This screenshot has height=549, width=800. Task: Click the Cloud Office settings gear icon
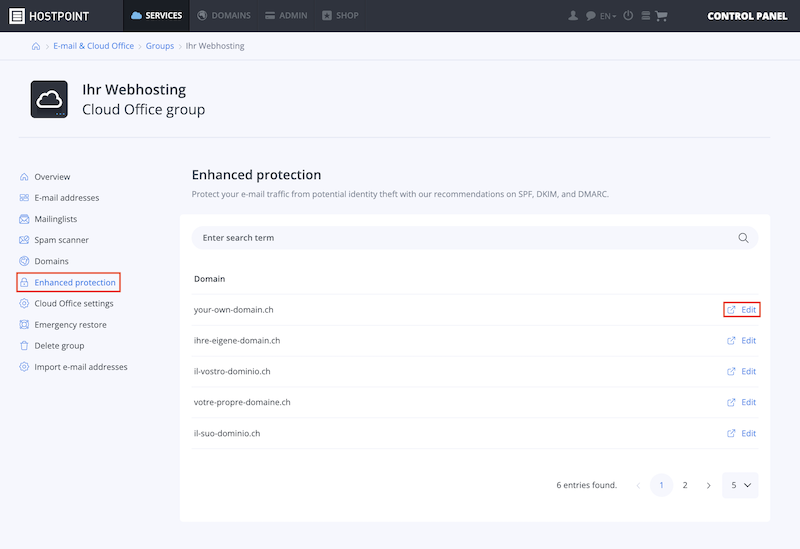pos(24,303)
